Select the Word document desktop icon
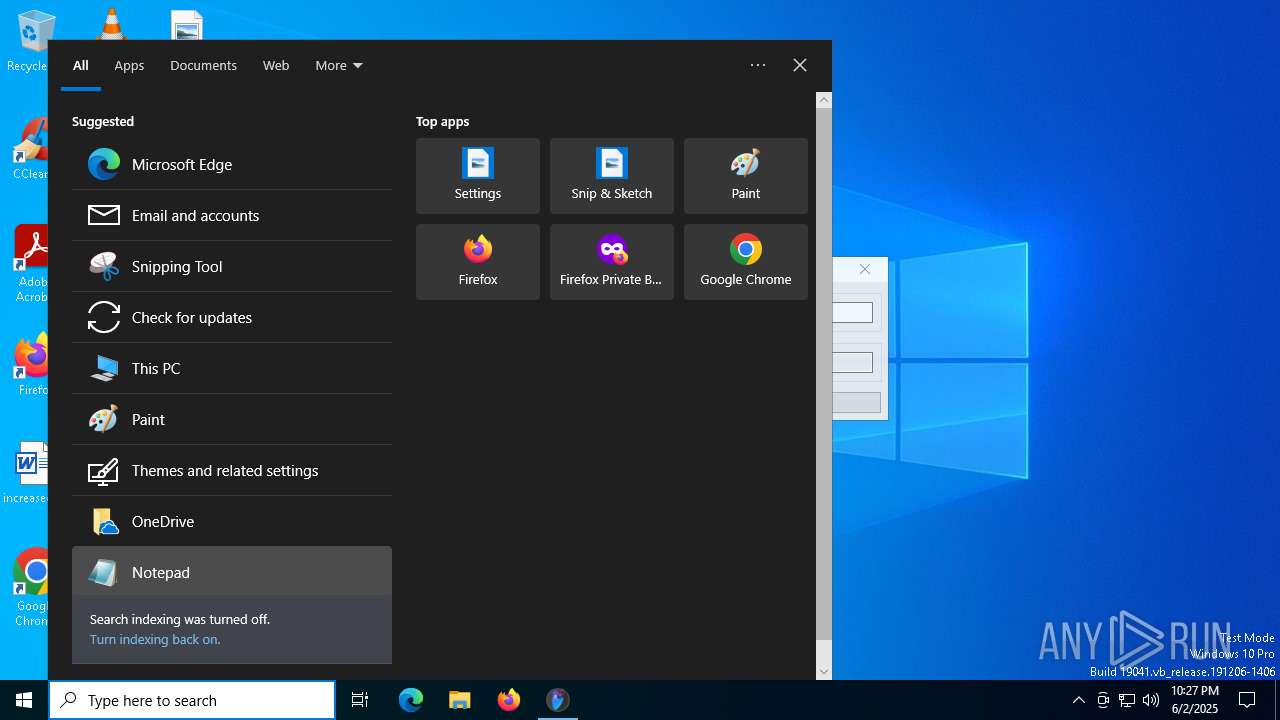Screen dimensions: 1280x720 click(x=28, y=472)
